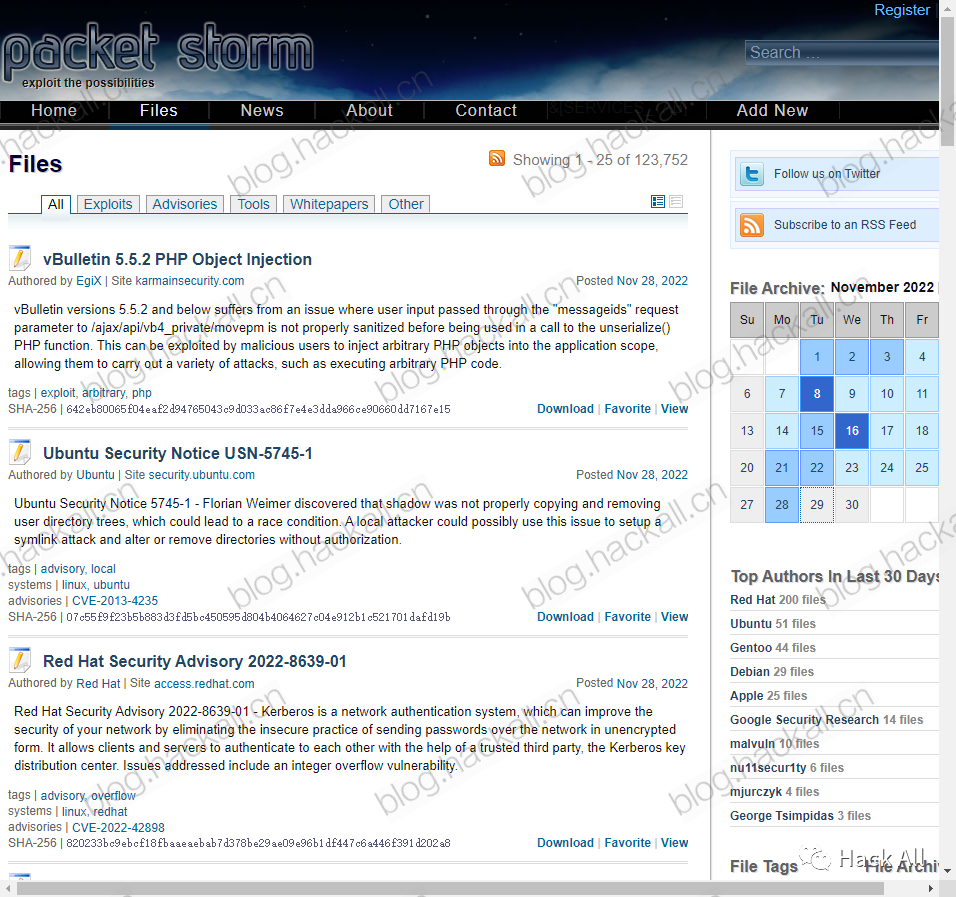Open security.ubuntu.com site link
Viewport: 956px width, 897px height.
(x=202, y=474)
